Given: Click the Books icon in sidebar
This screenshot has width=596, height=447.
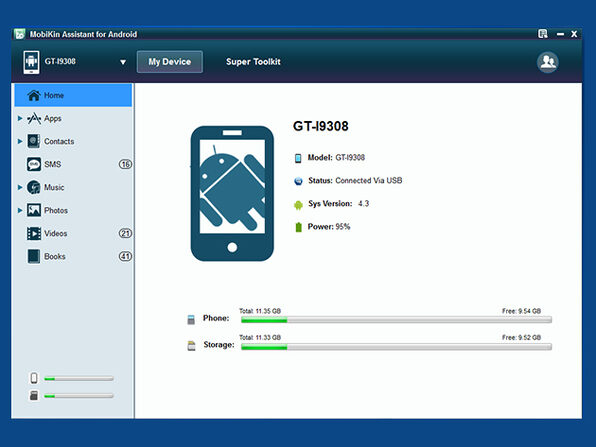Looking at the screenshot, I should (x=34, y=256).
